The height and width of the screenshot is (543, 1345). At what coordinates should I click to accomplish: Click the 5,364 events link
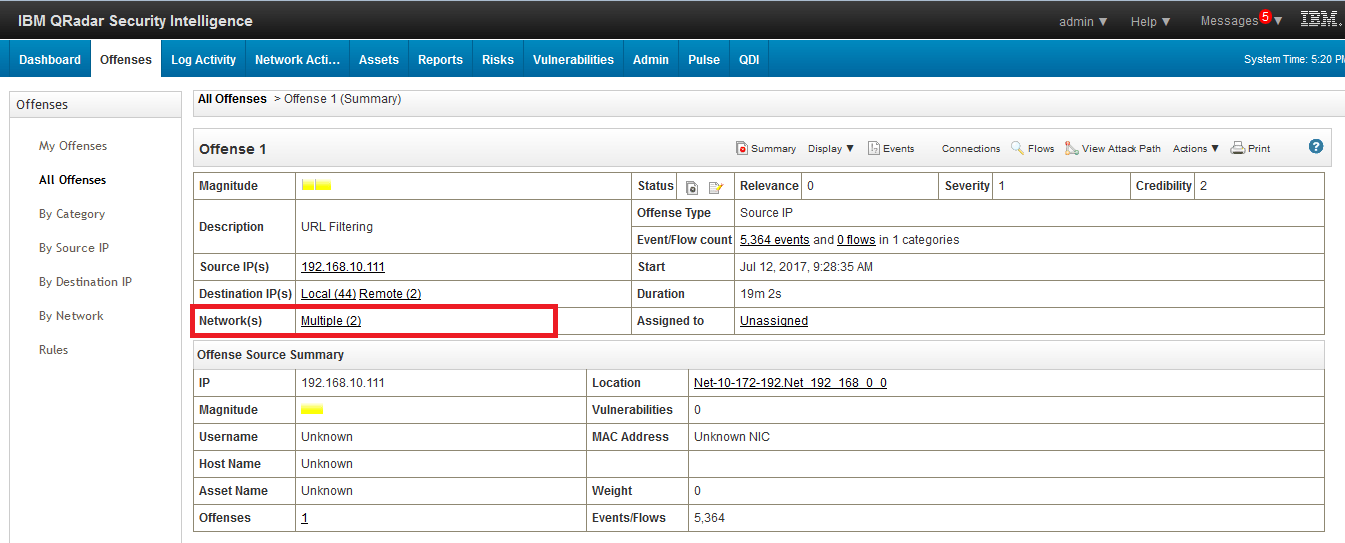tap(774, 240)
